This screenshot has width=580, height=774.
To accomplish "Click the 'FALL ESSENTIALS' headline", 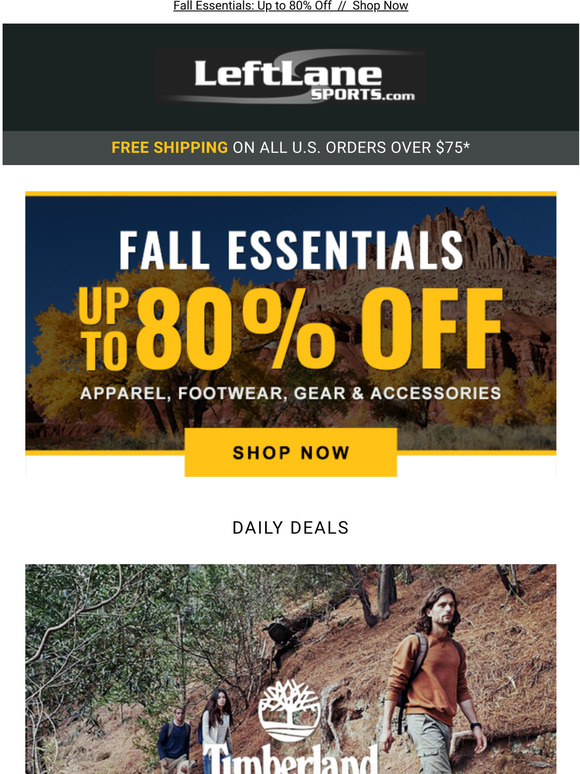I will point(291,251).
